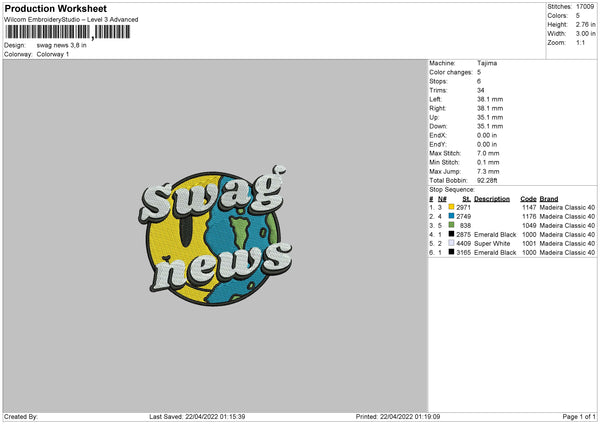Click the black 3165 Emerald Black swatch
This screenshot has height=424, width=600.
coord(452,252)
